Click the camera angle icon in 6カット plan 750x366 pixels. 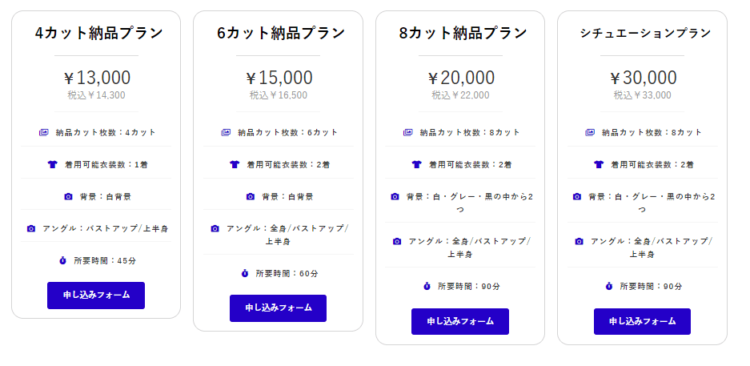215,229
